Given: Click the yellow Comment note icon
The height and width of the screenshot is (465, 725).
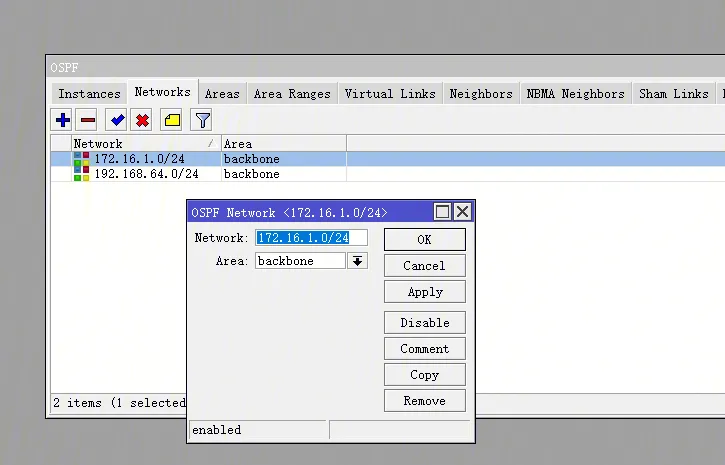Looking at the screenshot, I should pyautogui.click(x=172, y=120).
